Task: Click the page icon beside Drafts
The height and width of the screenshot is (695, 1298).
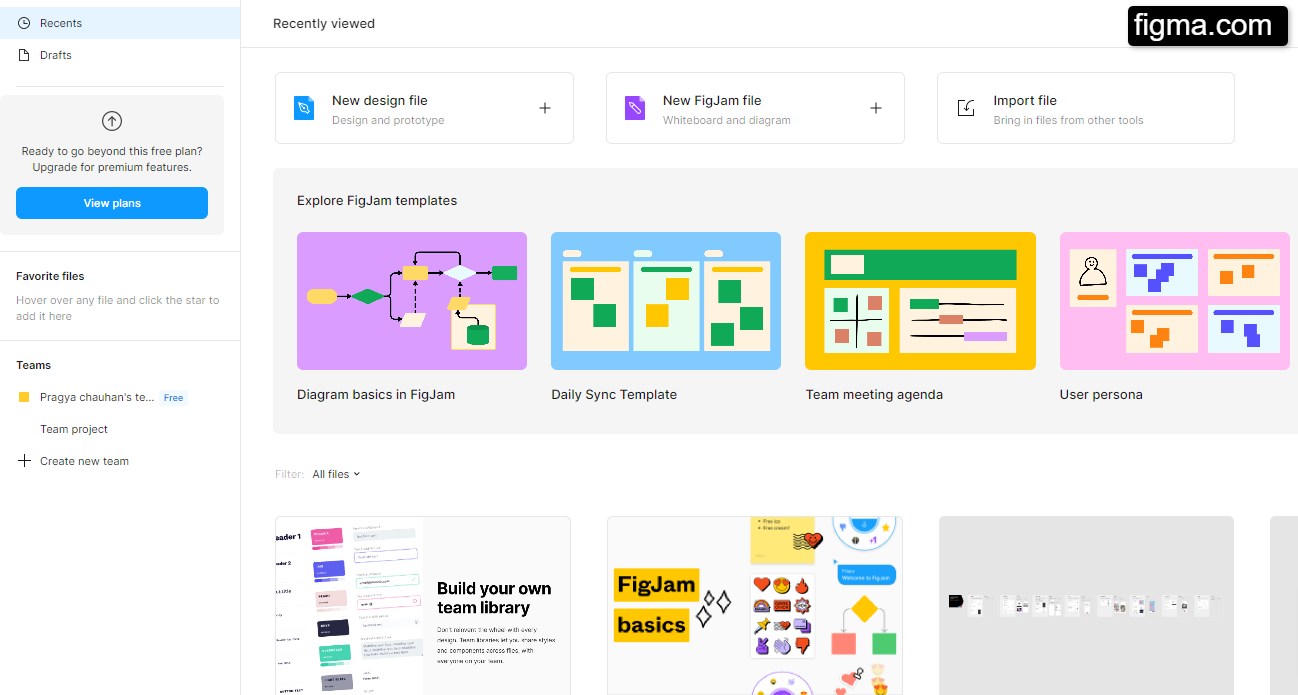Action: click(24, 55)
